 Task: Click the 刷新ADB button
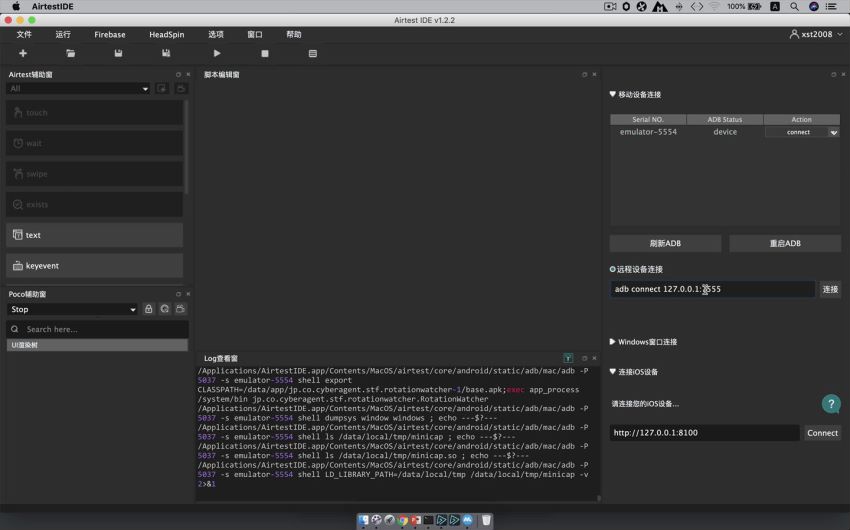[665, 243]
